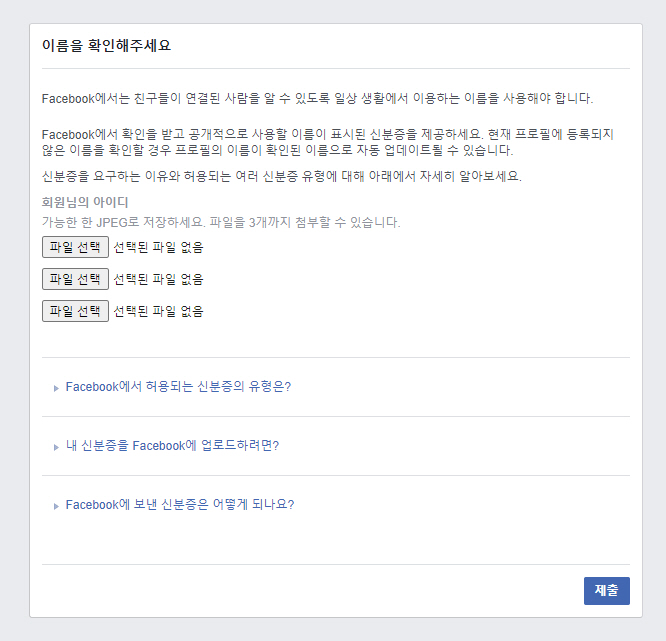Expand triangle beside 내 신분증을 업로드하려면 question
666x641 pixels.
pyautogui.click(x=56, y=447)
